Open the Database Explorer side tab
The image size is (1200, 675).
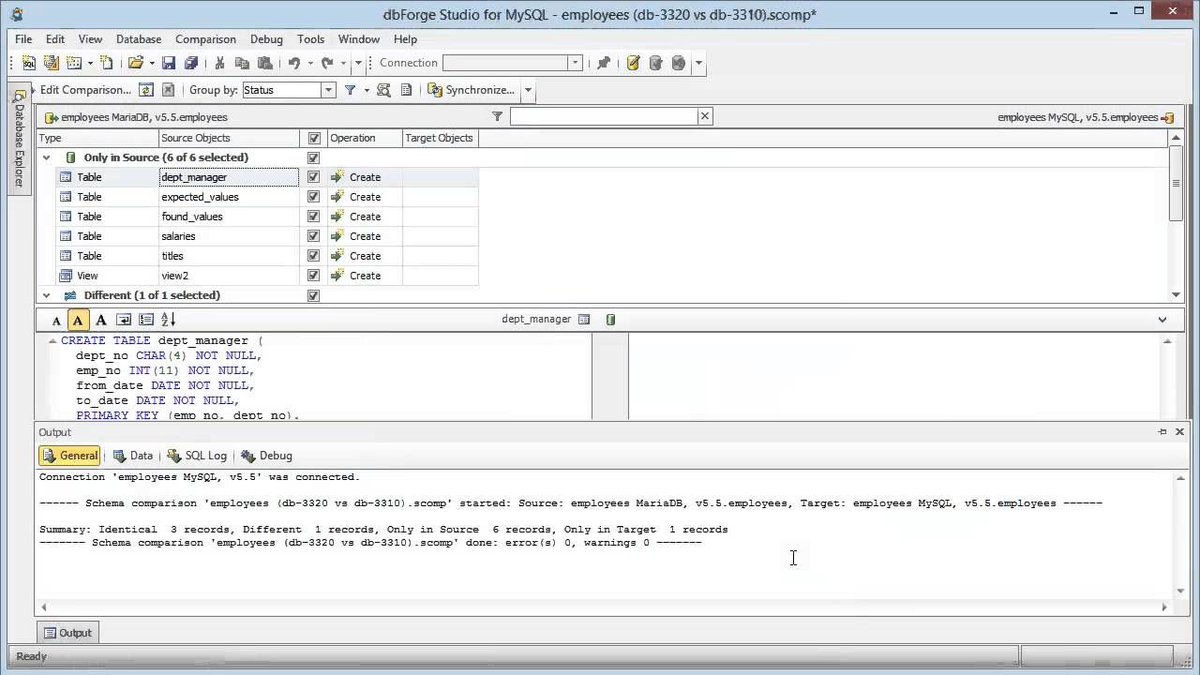[x=18, y=139]
